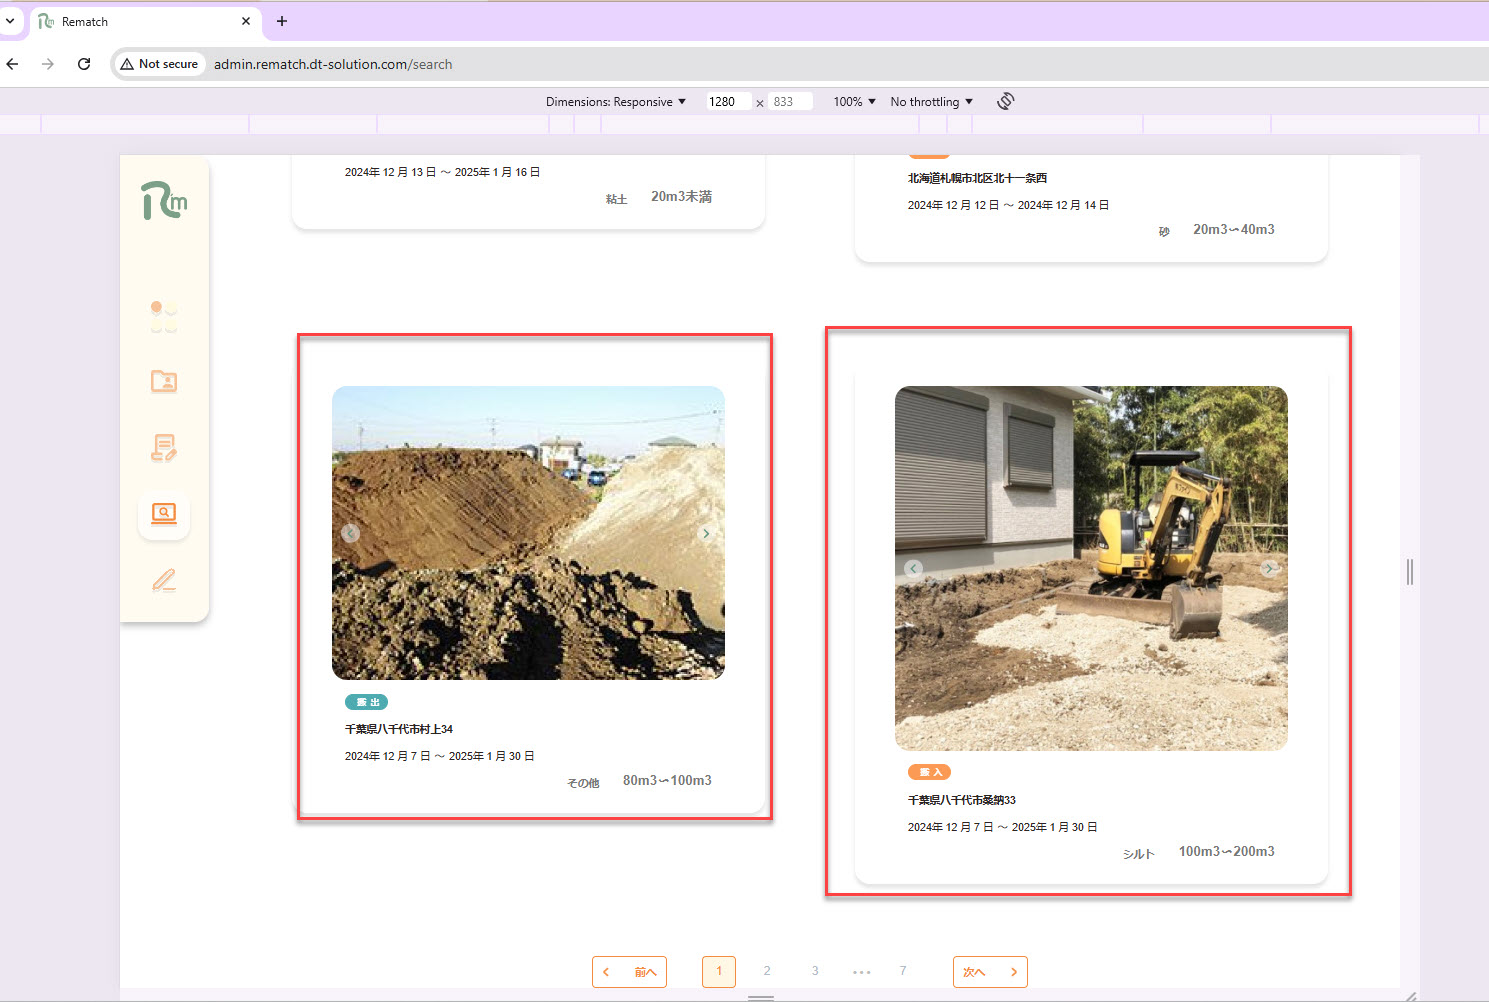Click the search monitor icon in sidebar

pos(164,514)
